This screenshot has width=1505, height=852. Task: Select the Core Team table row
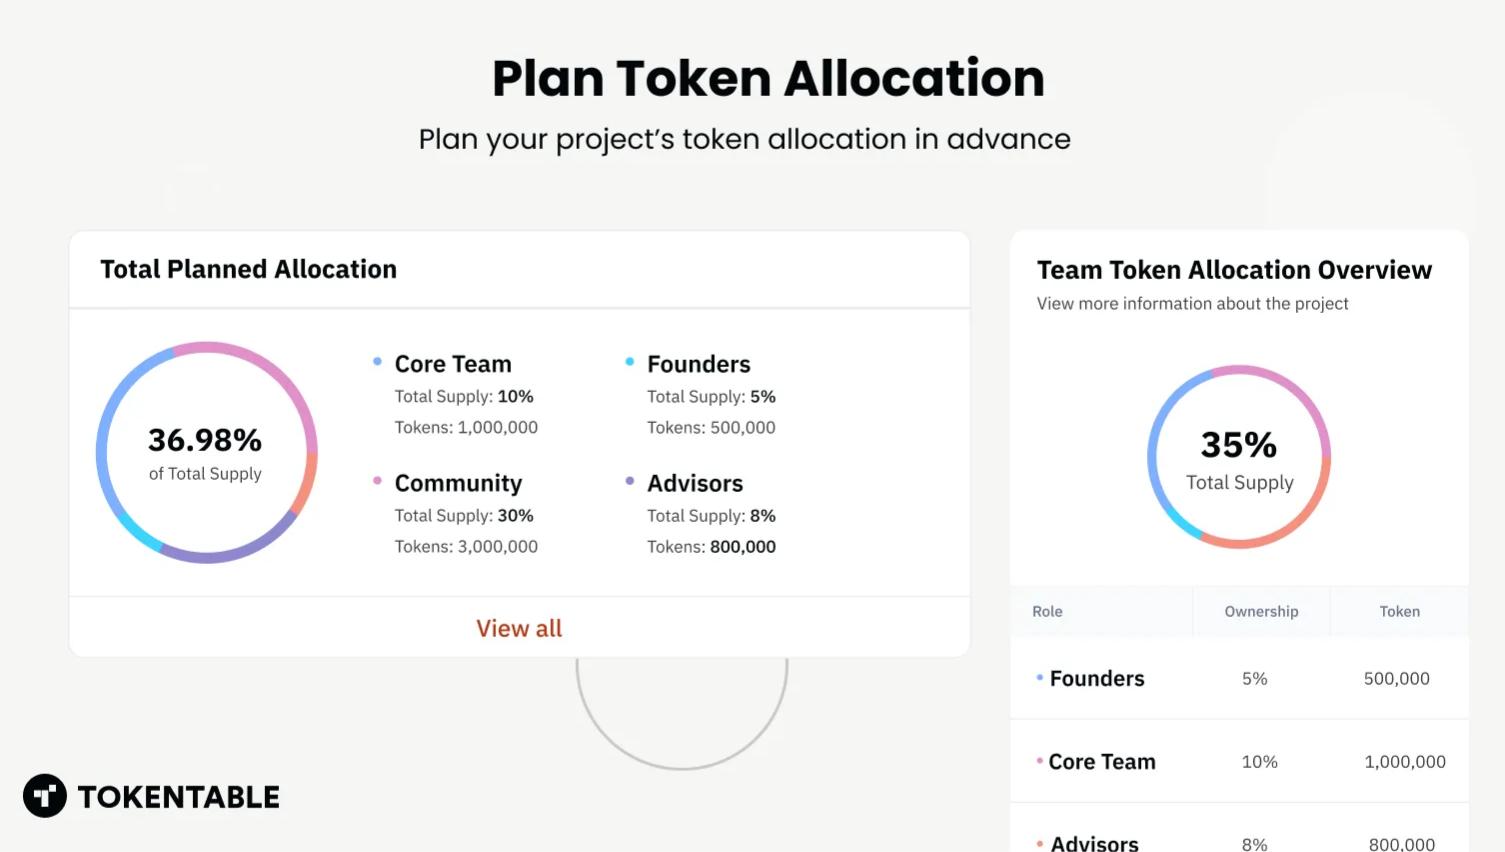click(1239, 761)
